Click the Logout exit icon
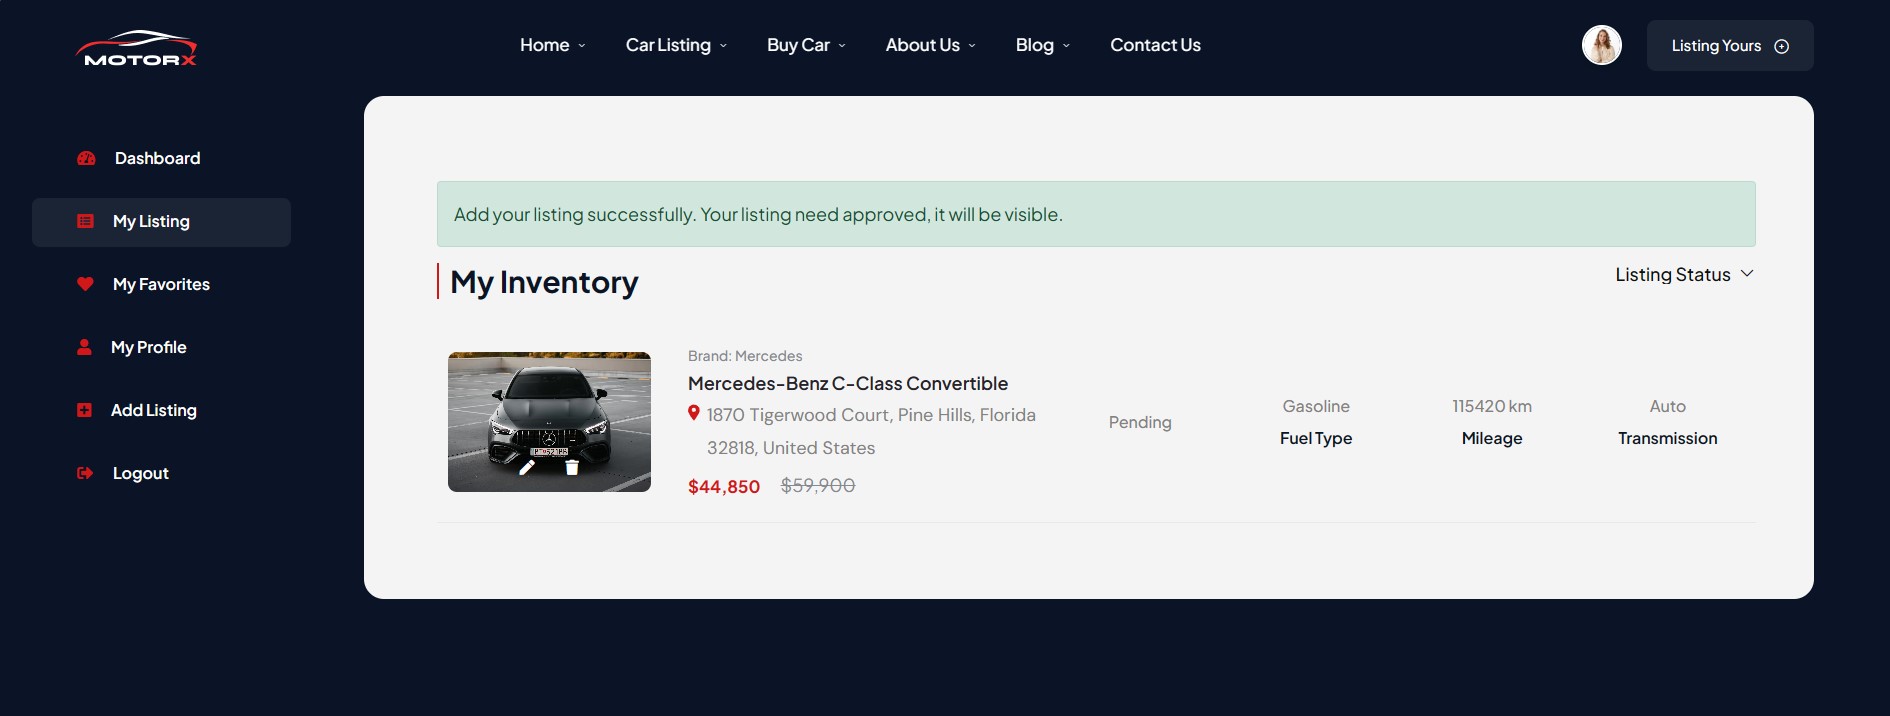This screenshot has width=1890, height=716. 85,473
